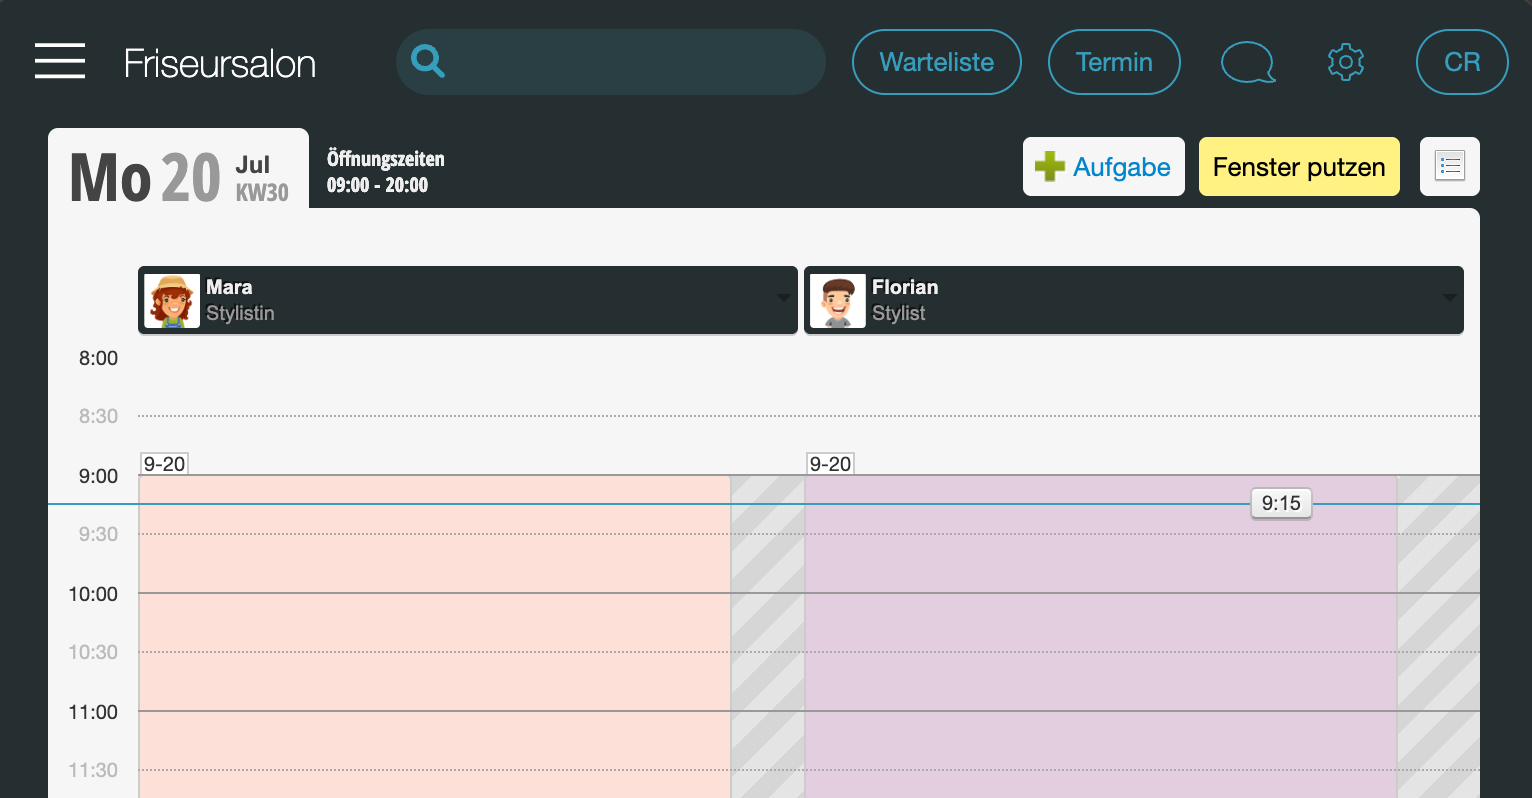Viewport: 1532px width, 798px height.
Task: Select the Mo 20 Jul date tab
Action: 179,170
